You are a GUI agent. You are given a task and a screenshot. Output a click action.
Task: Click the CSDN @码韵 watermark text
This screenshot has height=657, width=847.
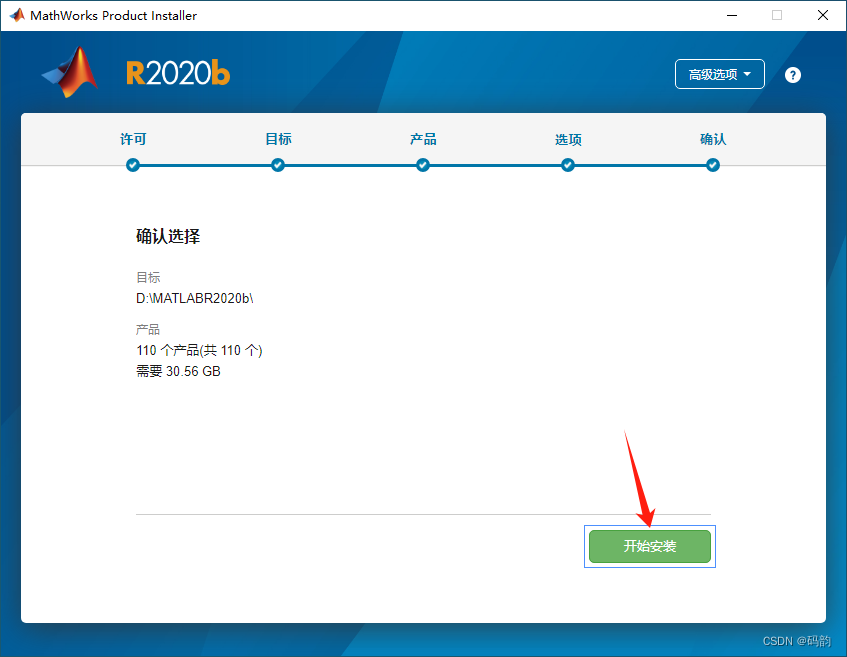[x=797, y=641]
